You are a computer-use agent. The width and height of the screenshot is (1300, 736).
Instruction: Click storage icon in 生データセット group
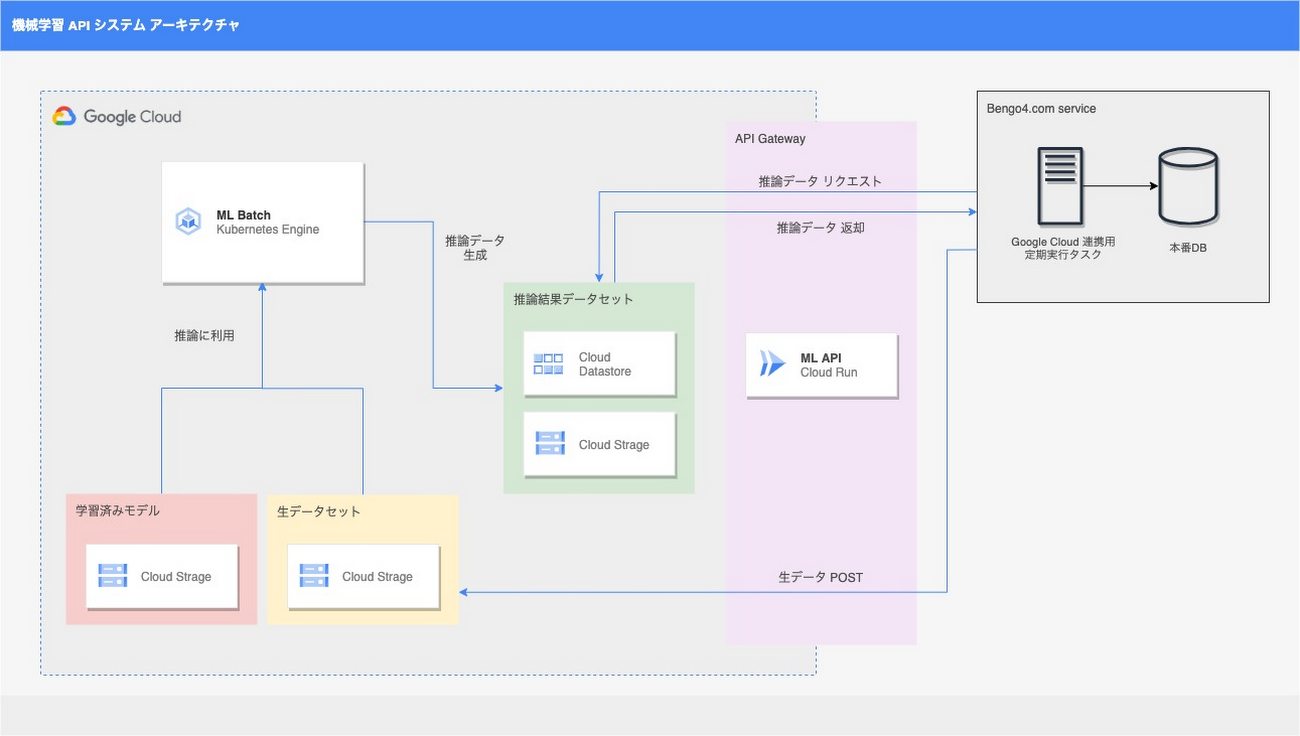point(314,576)
